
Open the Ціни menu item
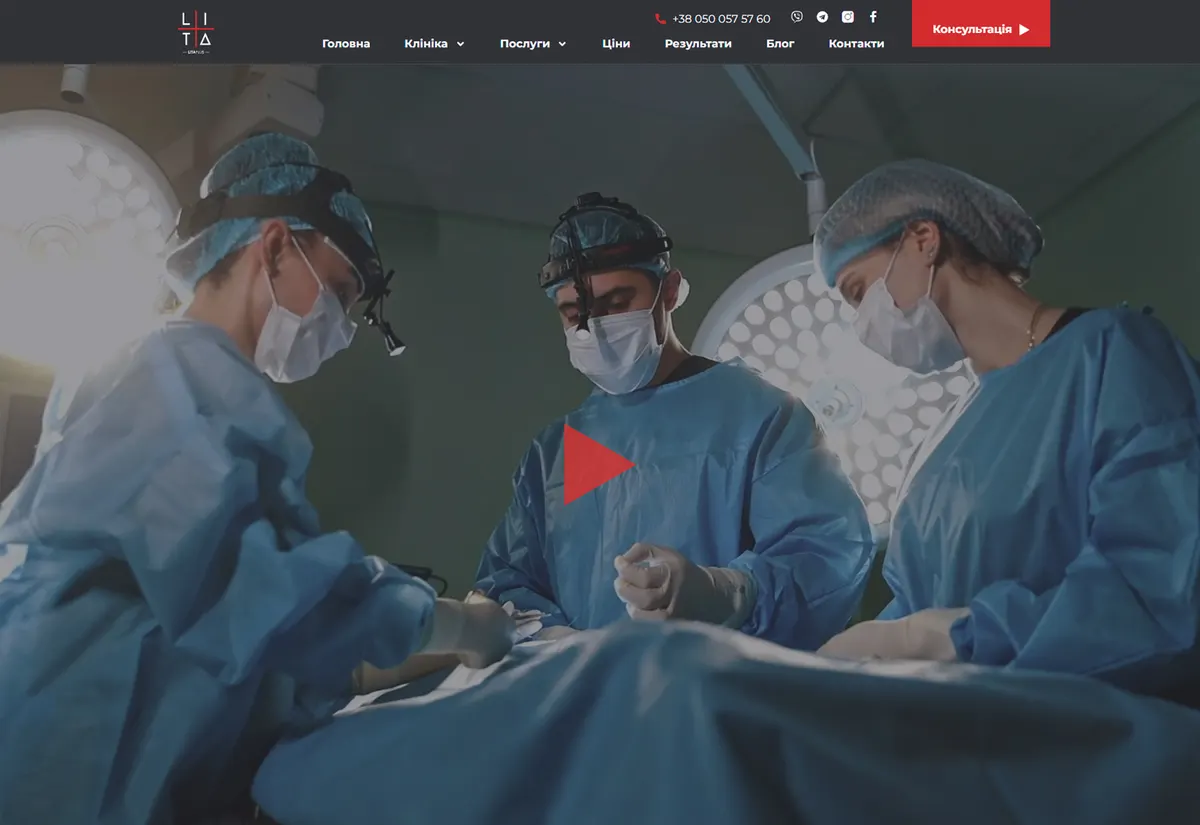[616, 44]
